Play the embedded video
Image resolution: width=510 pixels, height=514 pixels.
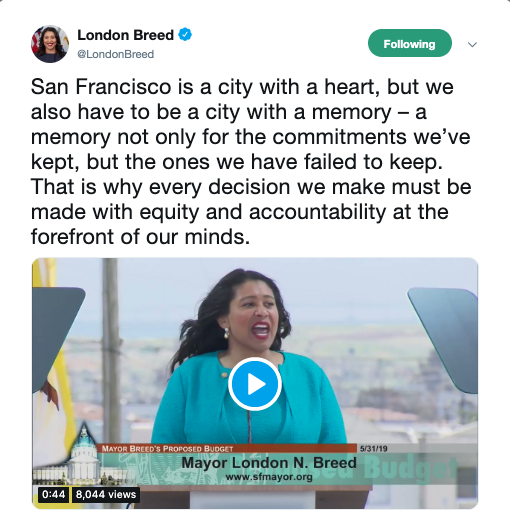[x=255, y=384]
